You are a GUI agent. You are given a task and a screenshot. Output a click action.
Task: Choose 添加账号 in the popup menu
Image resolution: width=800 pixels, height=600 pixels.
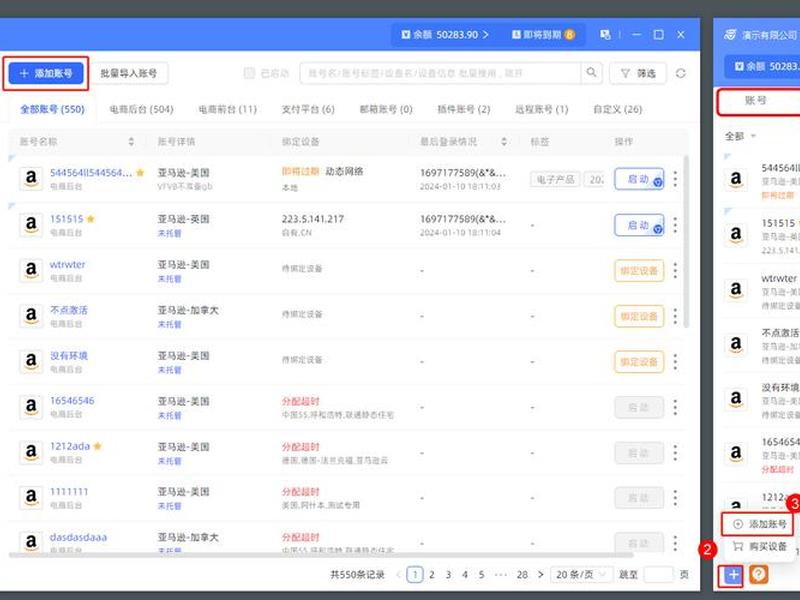coord(760,524)
